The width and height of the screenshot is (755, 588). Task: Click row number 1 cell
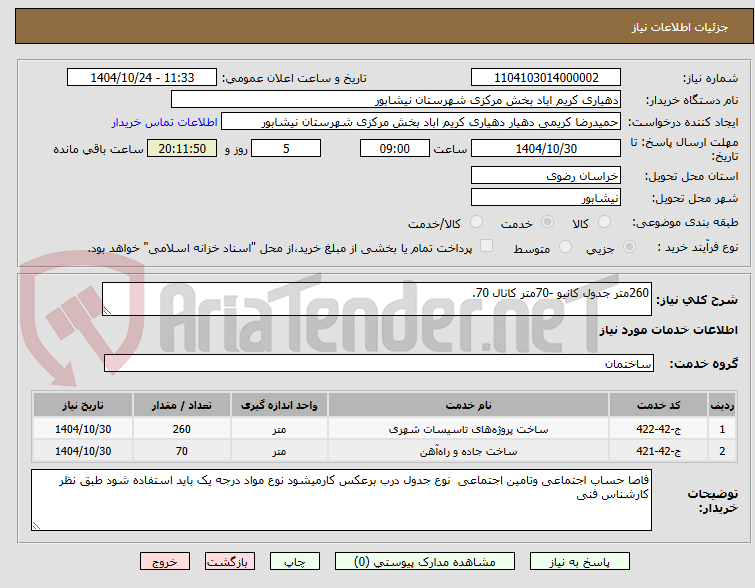pos(722,429)
